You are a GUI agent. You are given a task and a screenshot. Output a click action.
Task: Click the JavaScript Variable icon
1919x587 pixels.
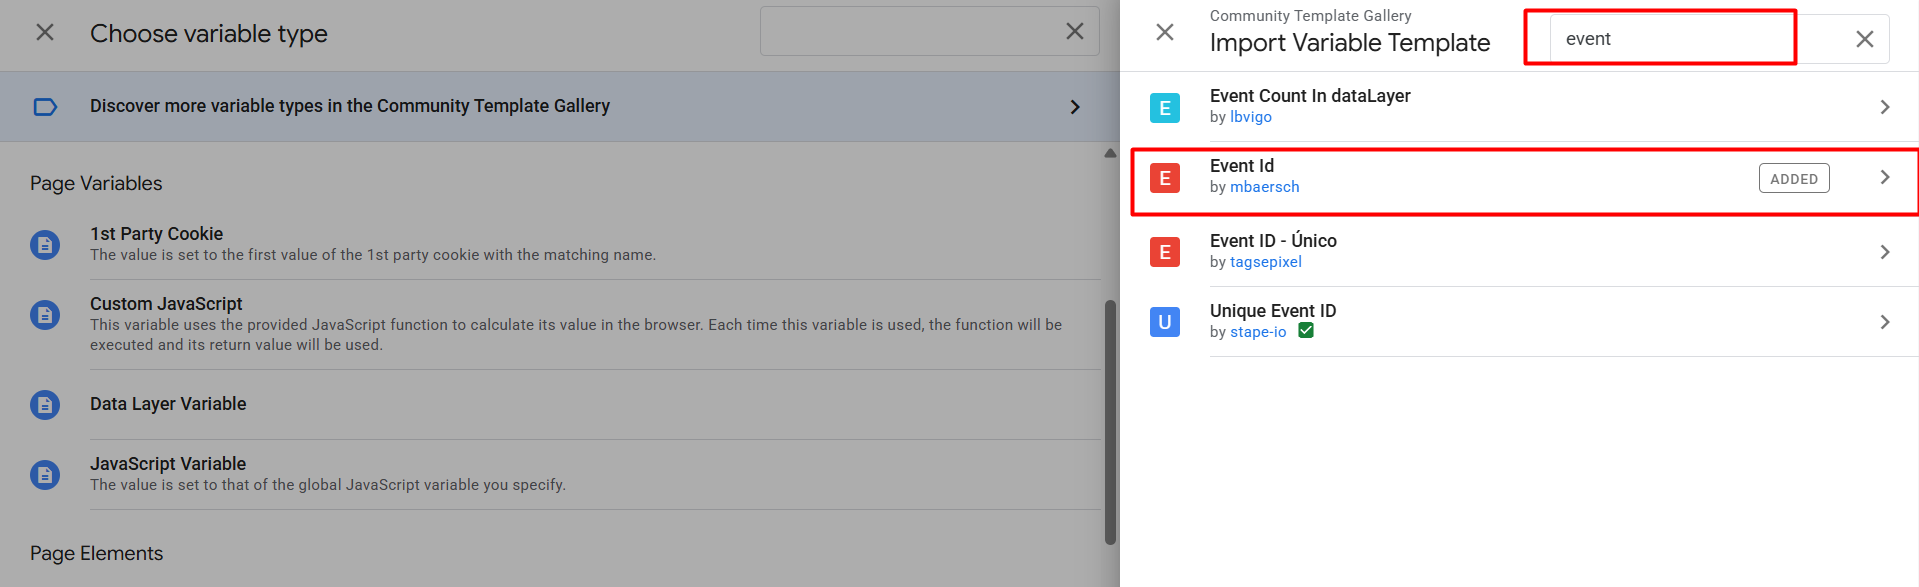point(45,474)
